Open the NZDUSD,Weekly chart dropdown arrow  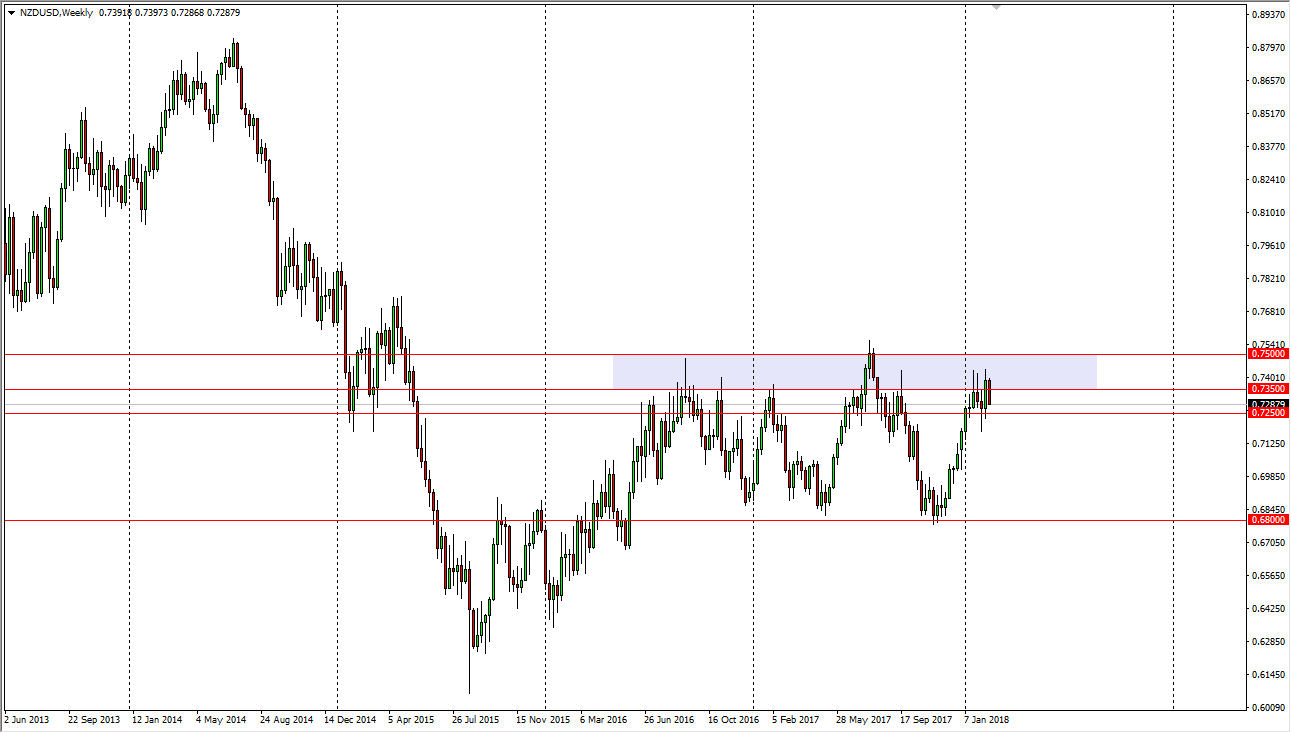tap(11, 13)
